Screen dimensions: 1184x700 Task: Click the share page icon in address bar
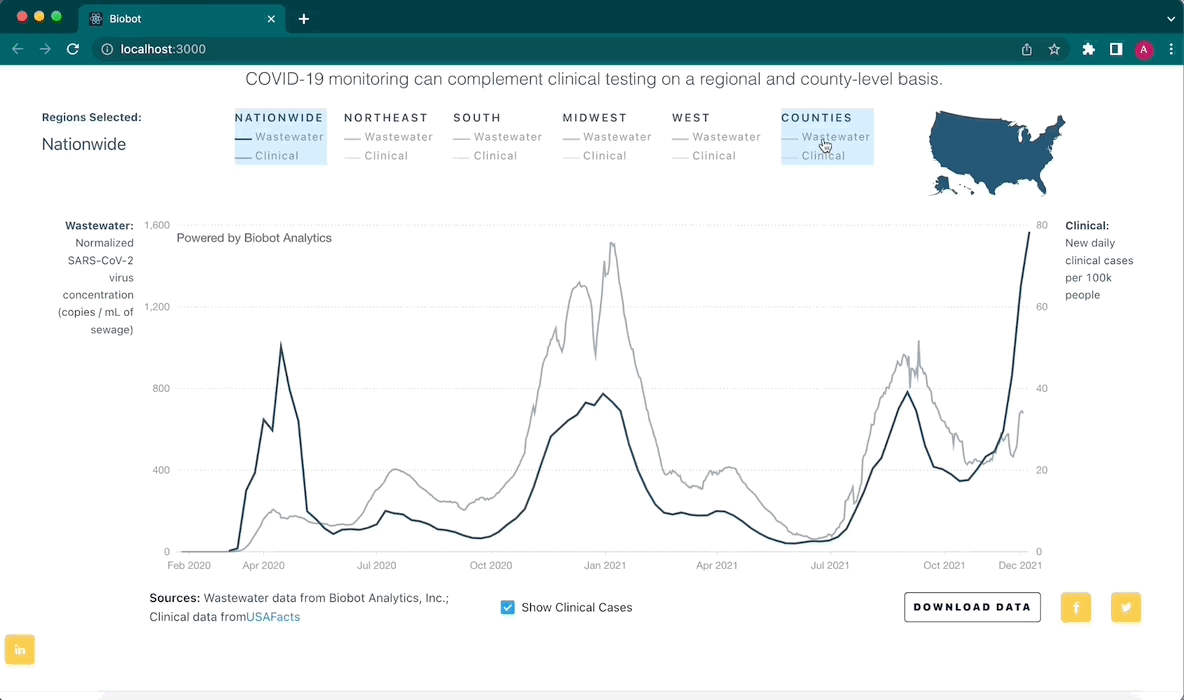click(x=1027, y=49)
